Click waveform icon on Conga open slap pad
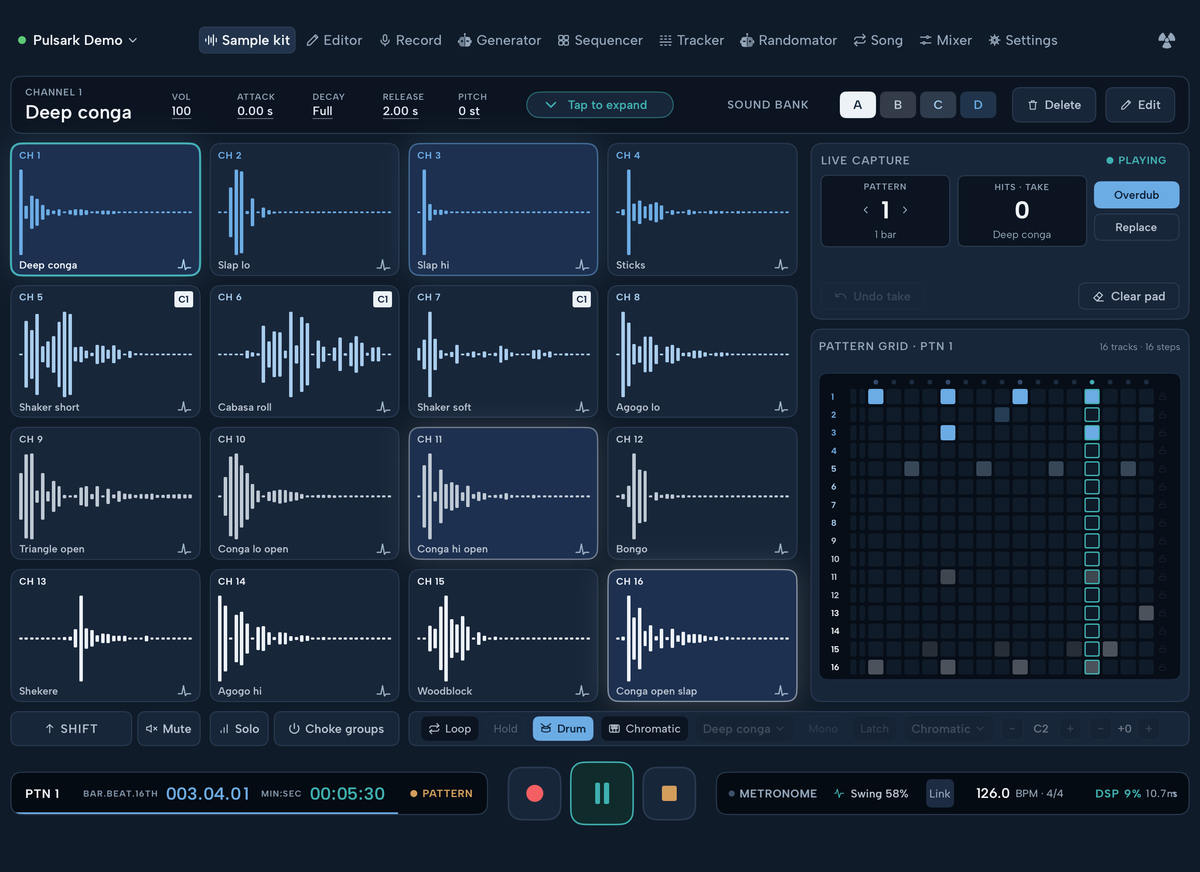The width and height of the screenshot is (1200, 872). [781, 691]
